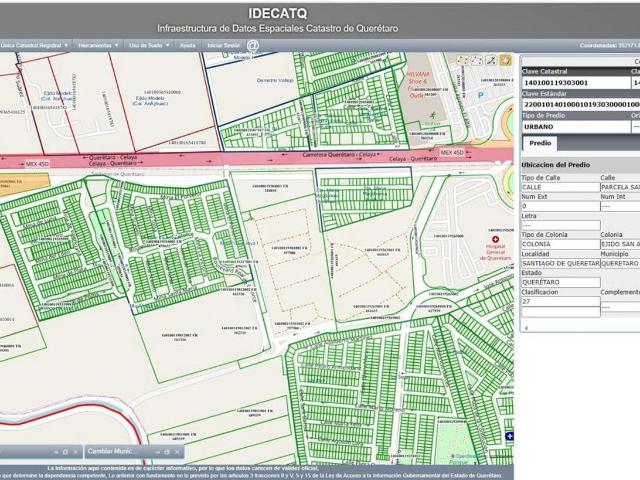
Task: Click the Localidad Santiago de Querétaro field
Action: click(561, 264)
